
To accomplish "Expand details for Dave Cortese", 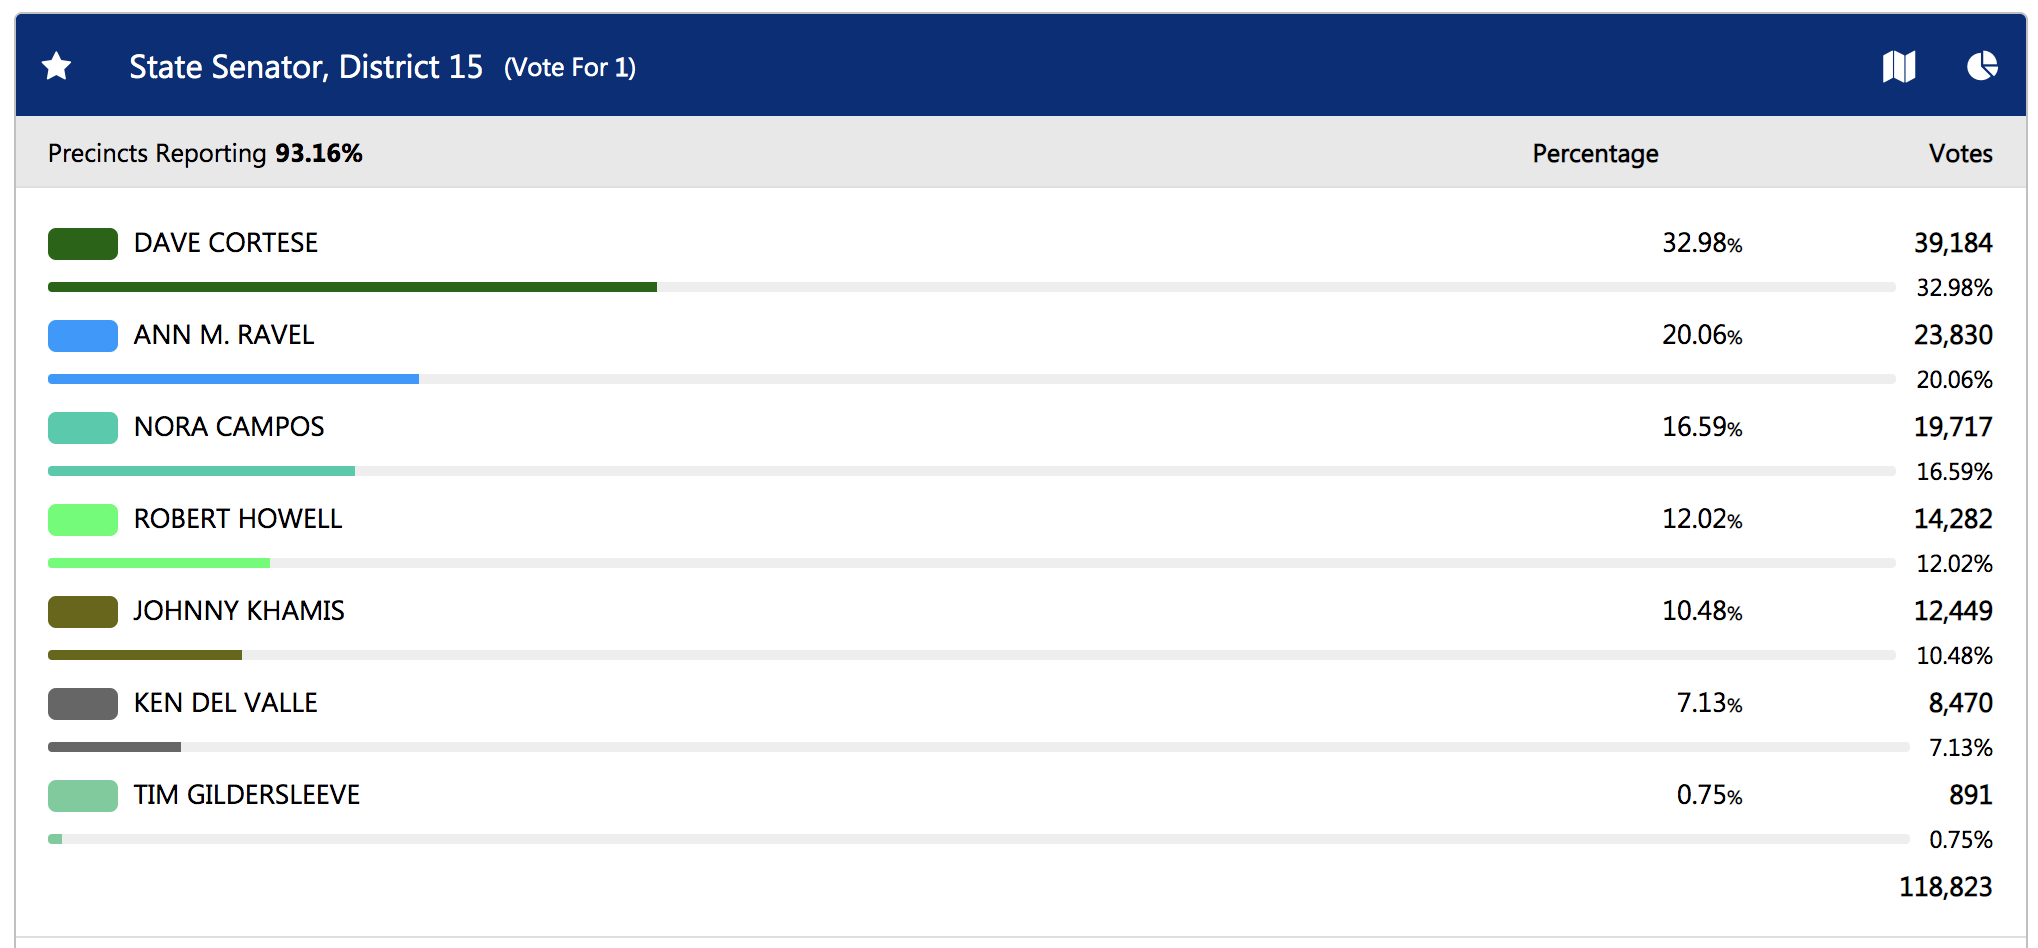I will [x=225, y=243].
